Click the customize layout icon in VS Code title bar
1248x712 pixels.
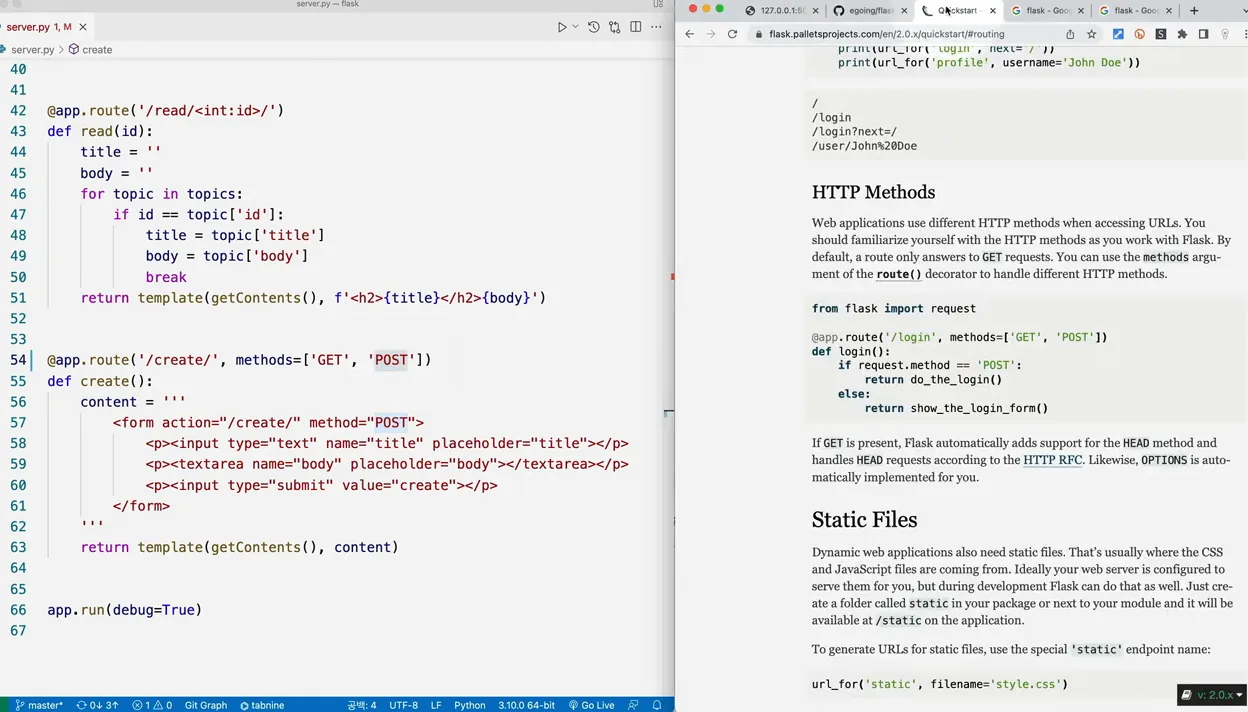coord(658,4)
